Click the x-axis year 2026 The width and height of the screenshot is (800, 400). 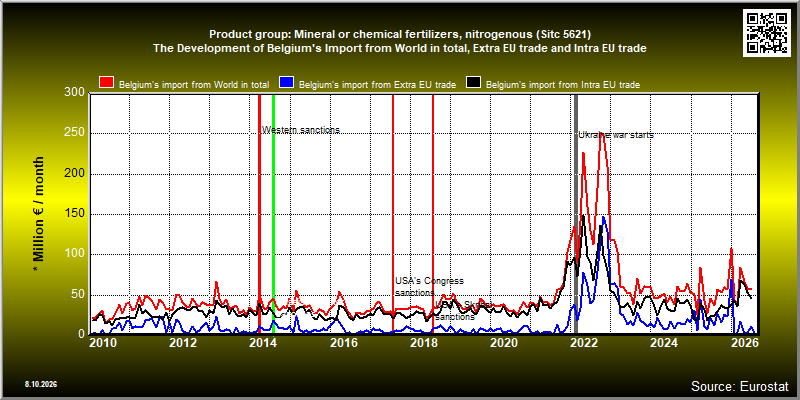coord(745,342)
